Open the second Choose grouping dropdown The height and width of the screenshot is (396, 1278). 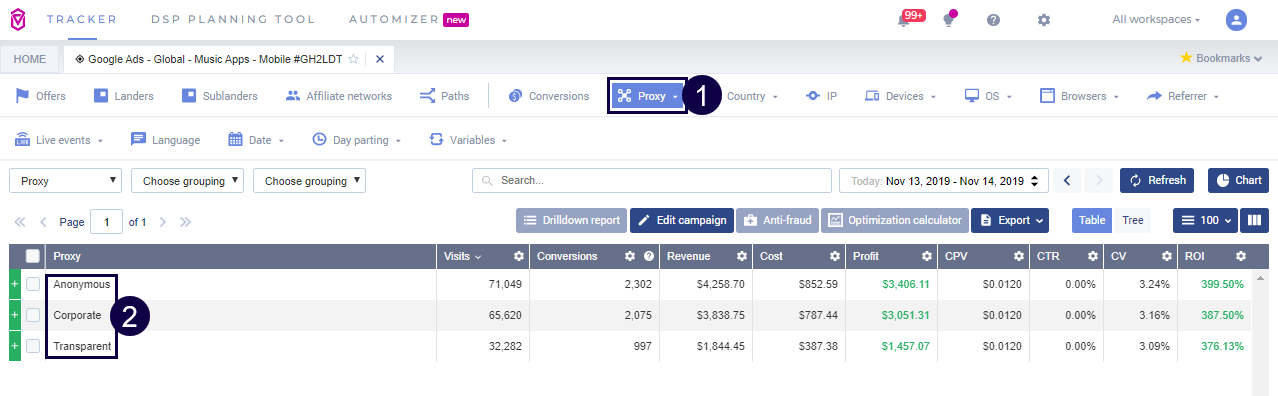(188, 181)
